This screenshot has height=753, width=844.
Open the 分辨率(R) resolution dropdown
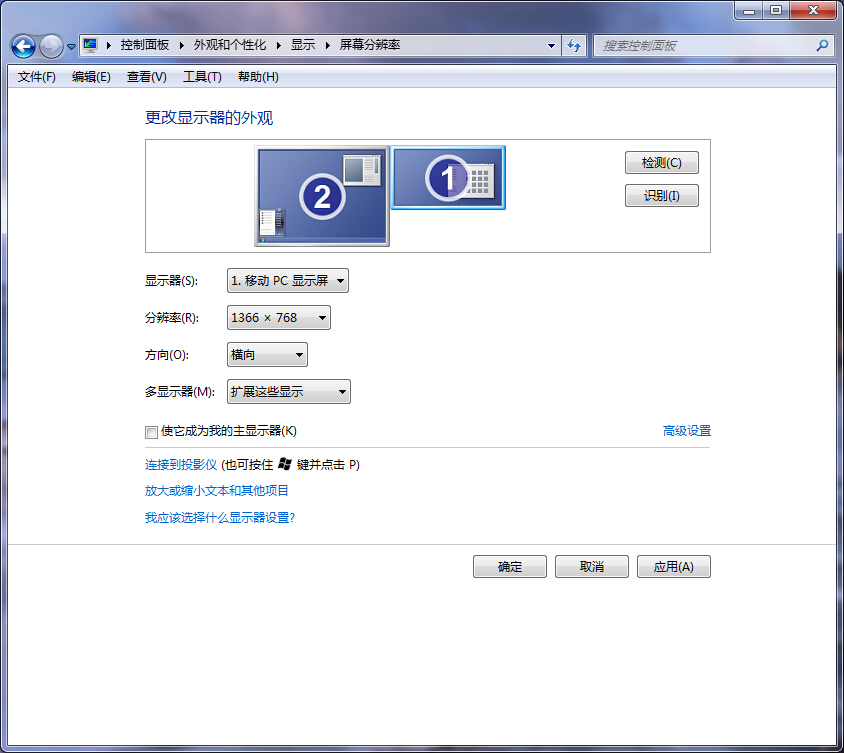click(x=279, y=318)
